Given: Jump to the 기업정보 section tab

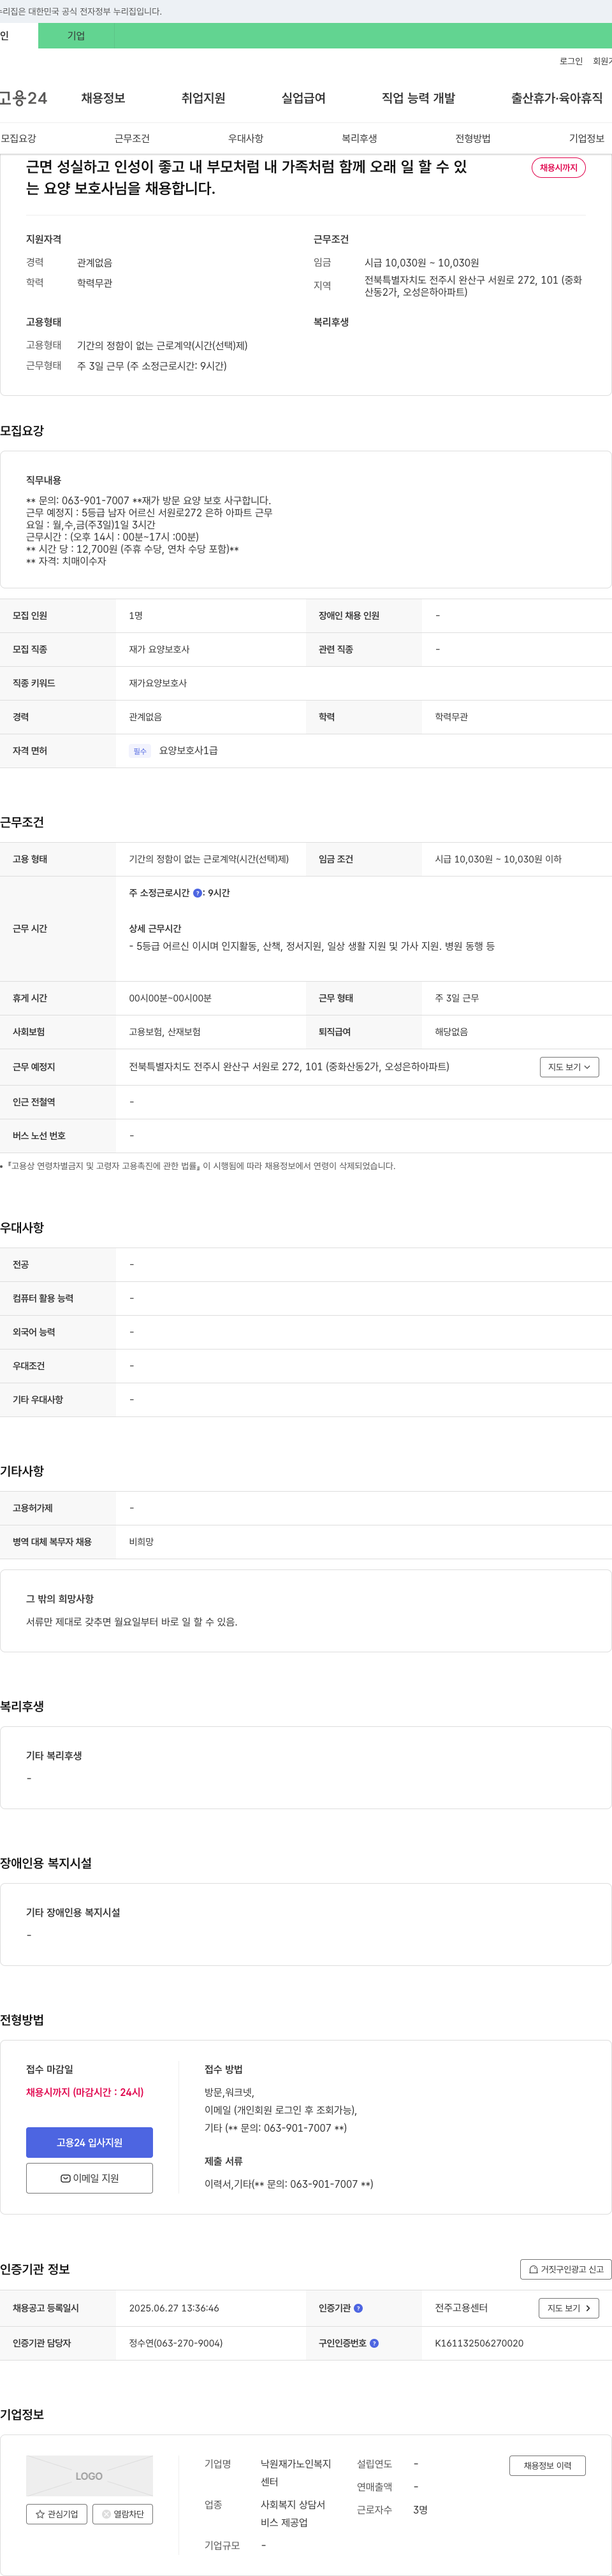Looking at the screenshot, I should pyautogui.click(x=587, y=138).
